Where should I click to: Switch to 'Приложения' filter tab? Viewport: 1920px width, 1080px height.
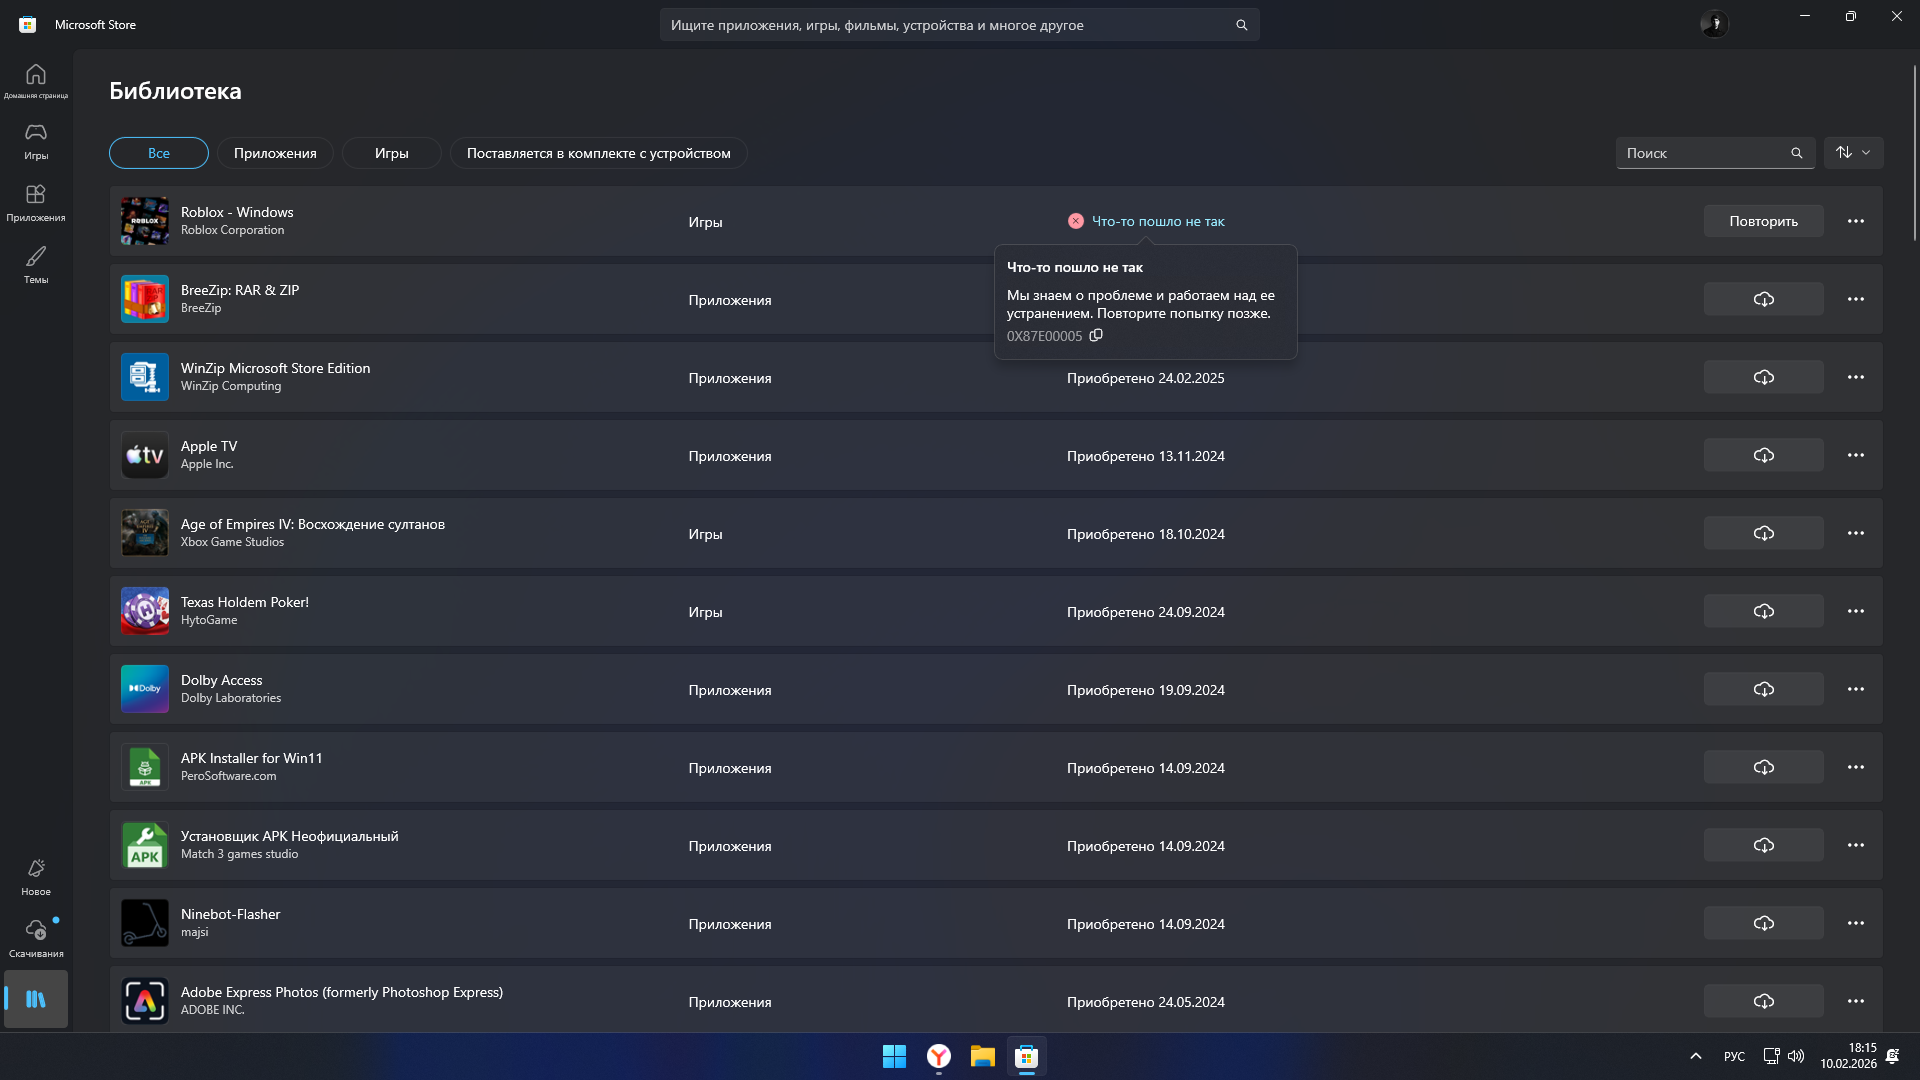275,153
